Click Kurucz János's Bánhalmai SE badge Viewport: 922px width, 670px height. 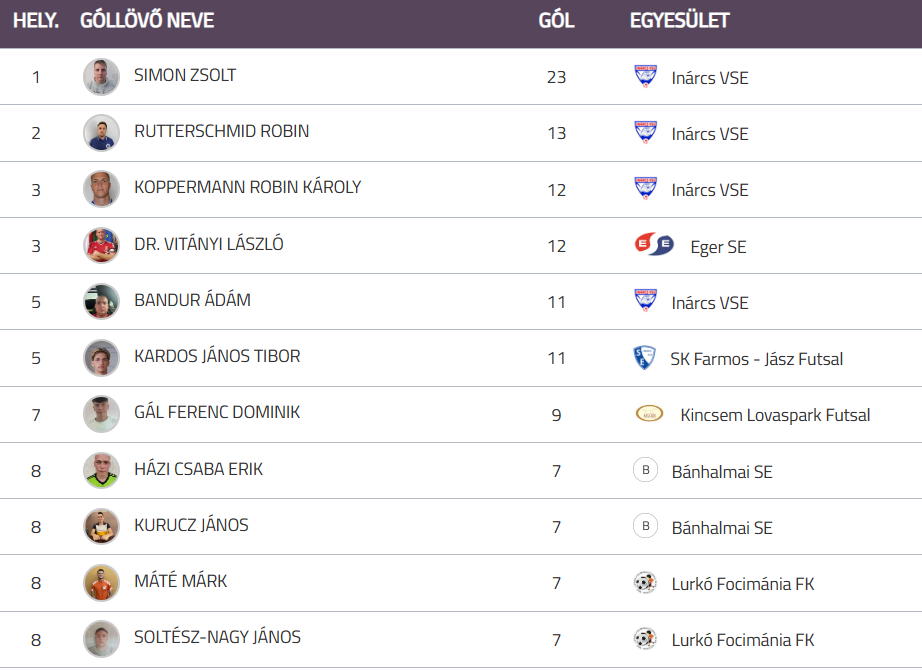point(645,526)
